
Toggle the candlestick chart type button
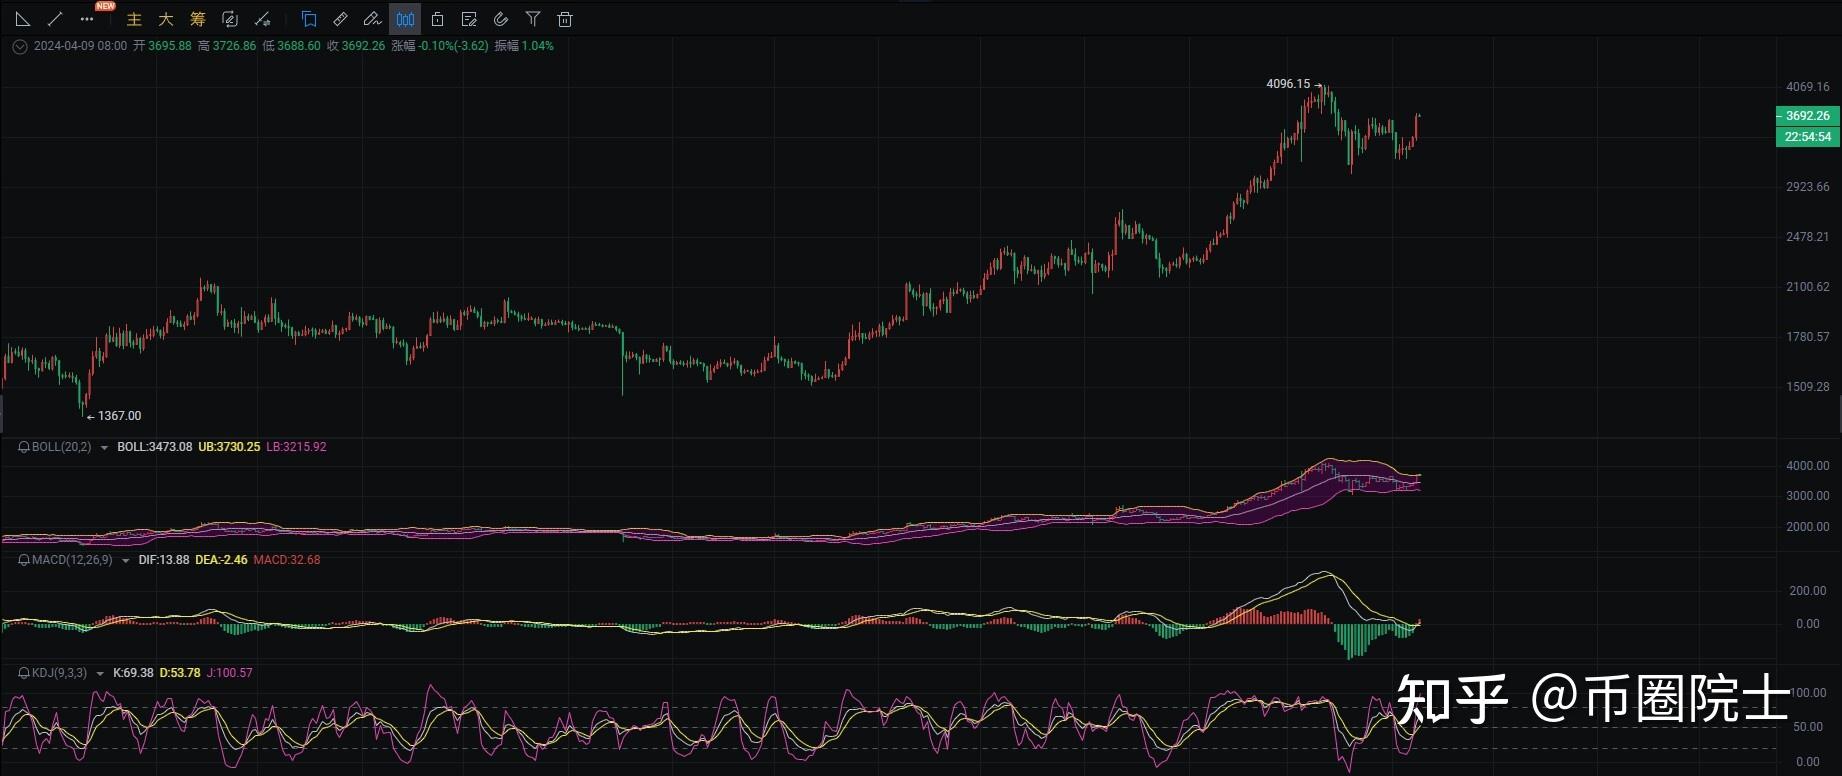coord(405,19)
